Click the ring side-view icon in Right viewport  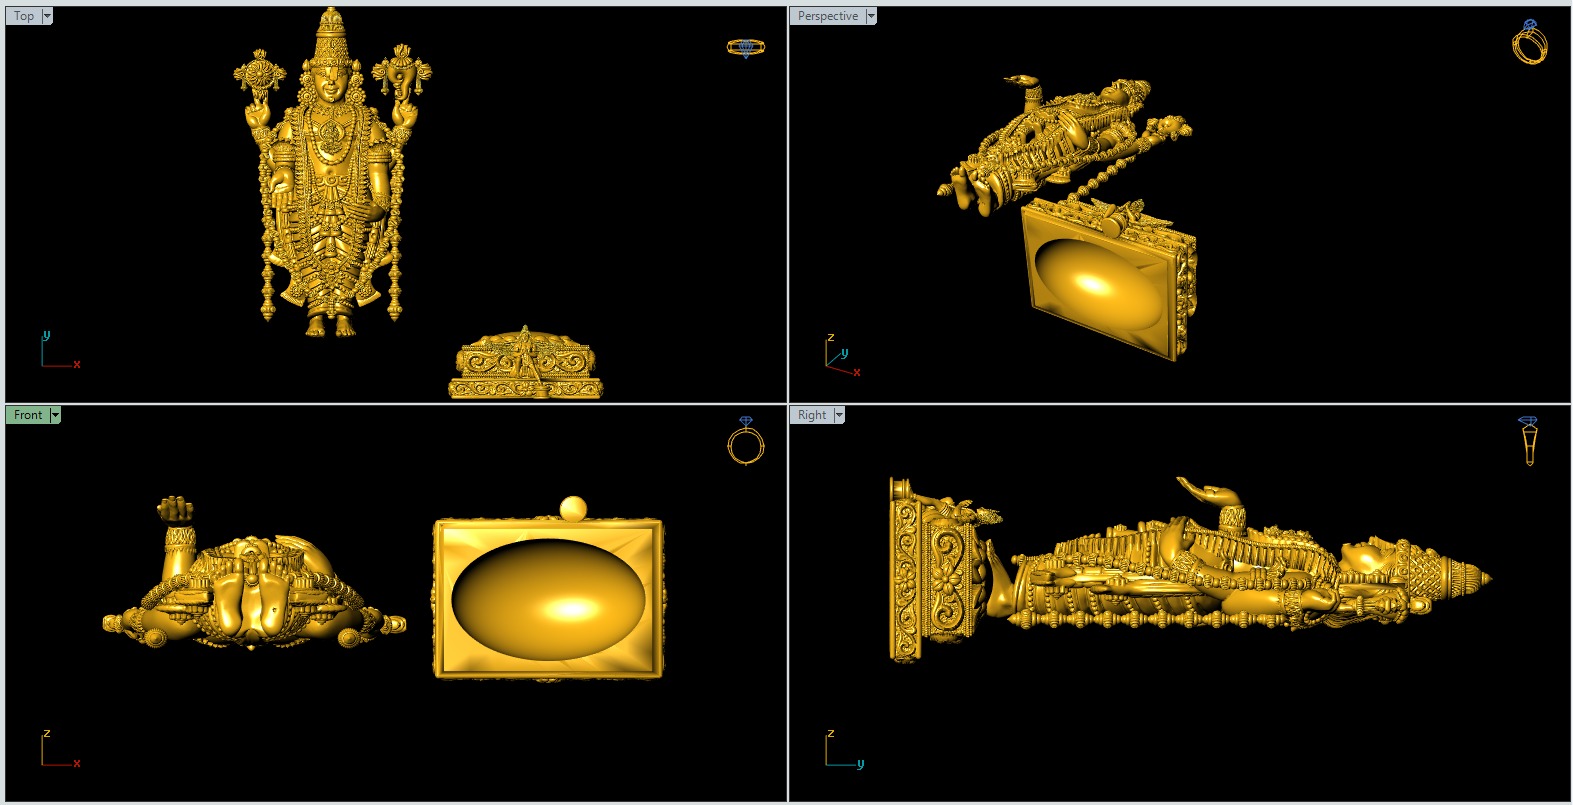(x=1529, y=441)
